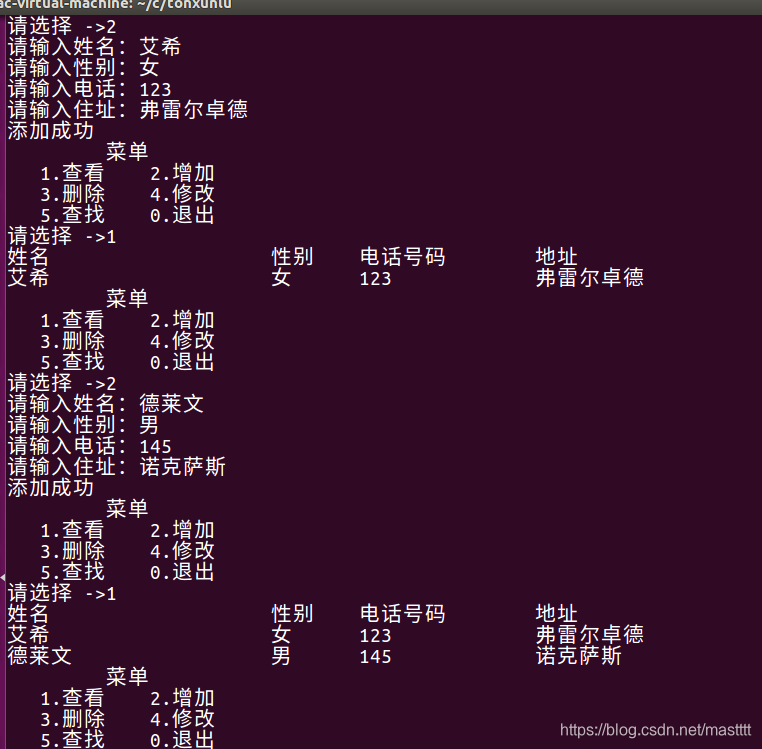Select the input value 弗雷尔卓德 after 请输入住址
The image size is (762, 749).
(194, 110)
